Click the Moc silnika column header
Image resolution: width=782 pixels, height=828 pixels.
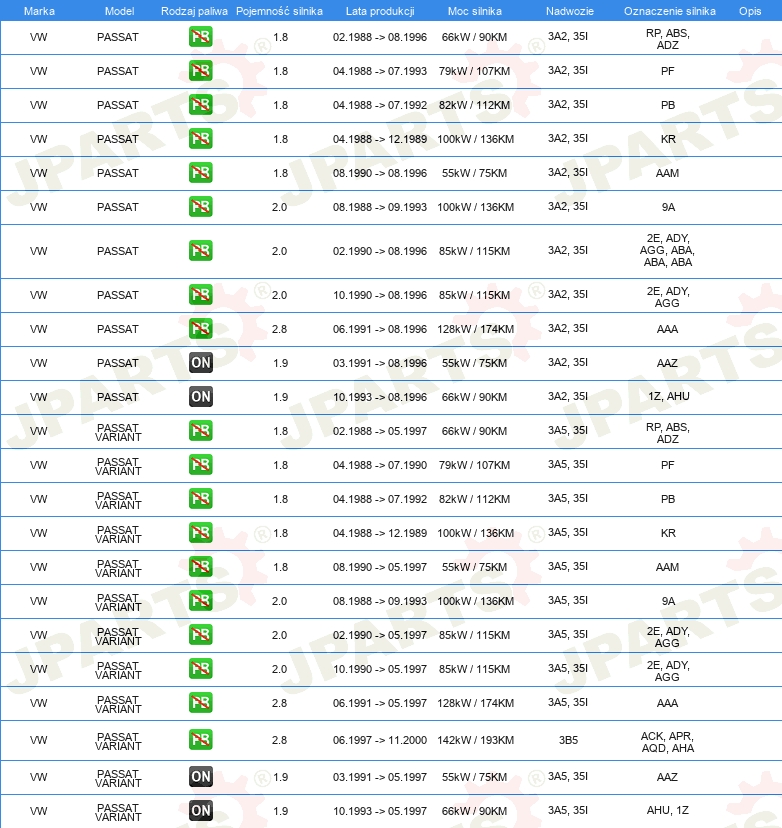(475, 11)
